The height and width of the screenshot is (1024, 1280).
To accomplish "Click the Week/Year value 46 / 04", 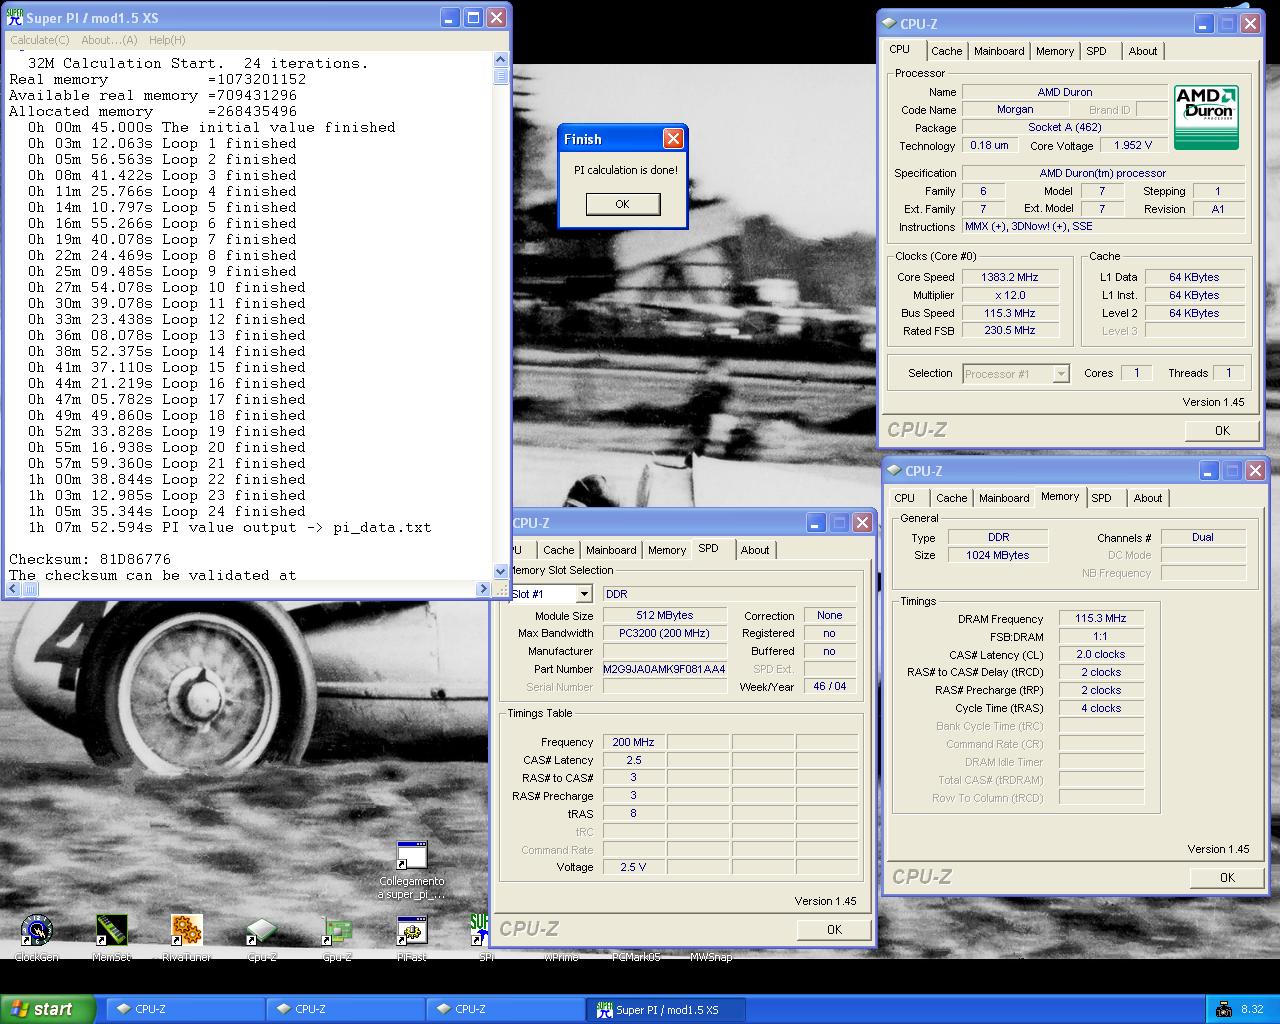I will click(829, 687).
